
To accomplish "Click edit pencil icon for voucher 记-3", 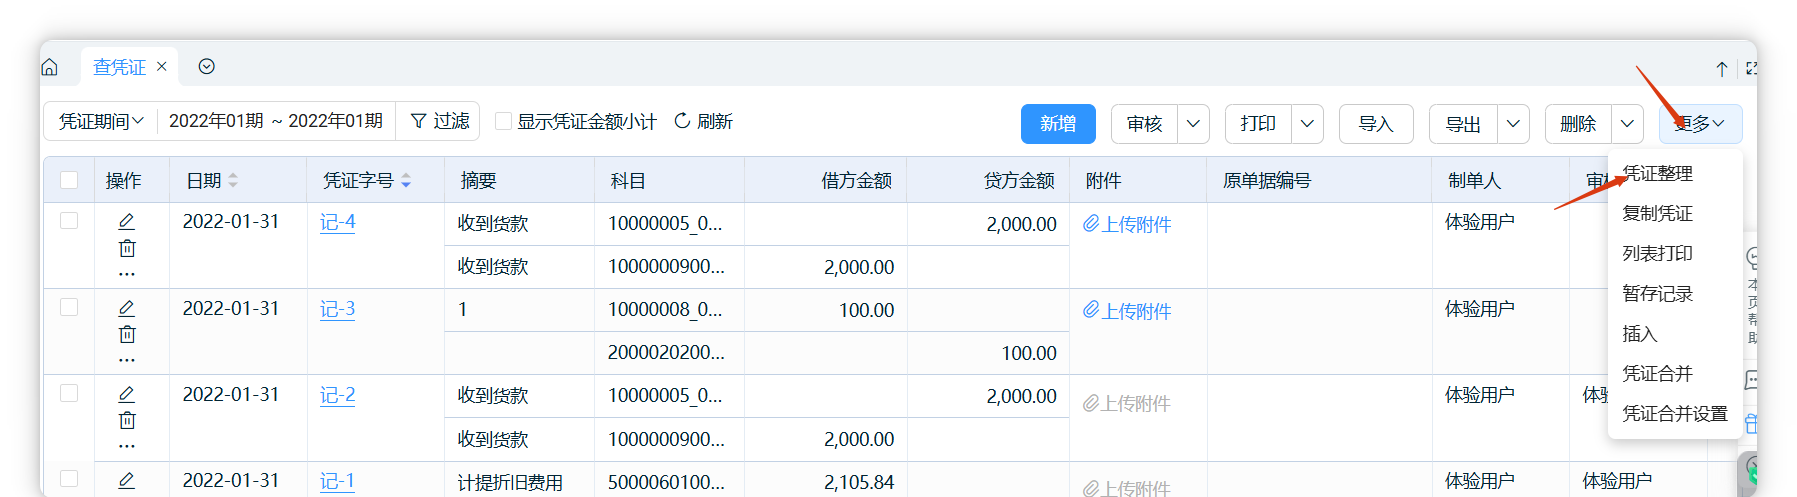I will click(x=127, y=308).
